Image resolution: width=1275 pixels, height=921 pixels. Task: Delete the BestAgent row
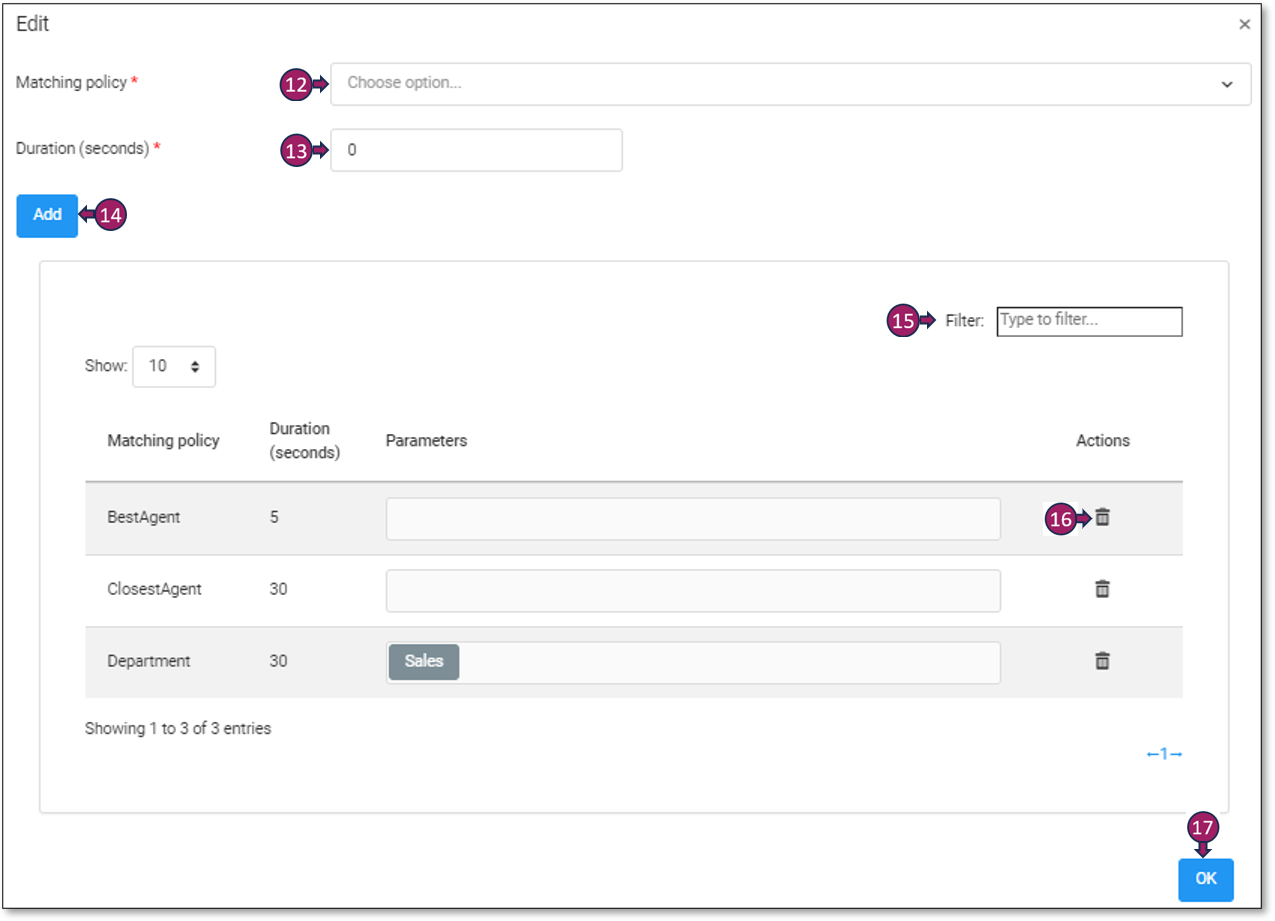point(1102,517)
